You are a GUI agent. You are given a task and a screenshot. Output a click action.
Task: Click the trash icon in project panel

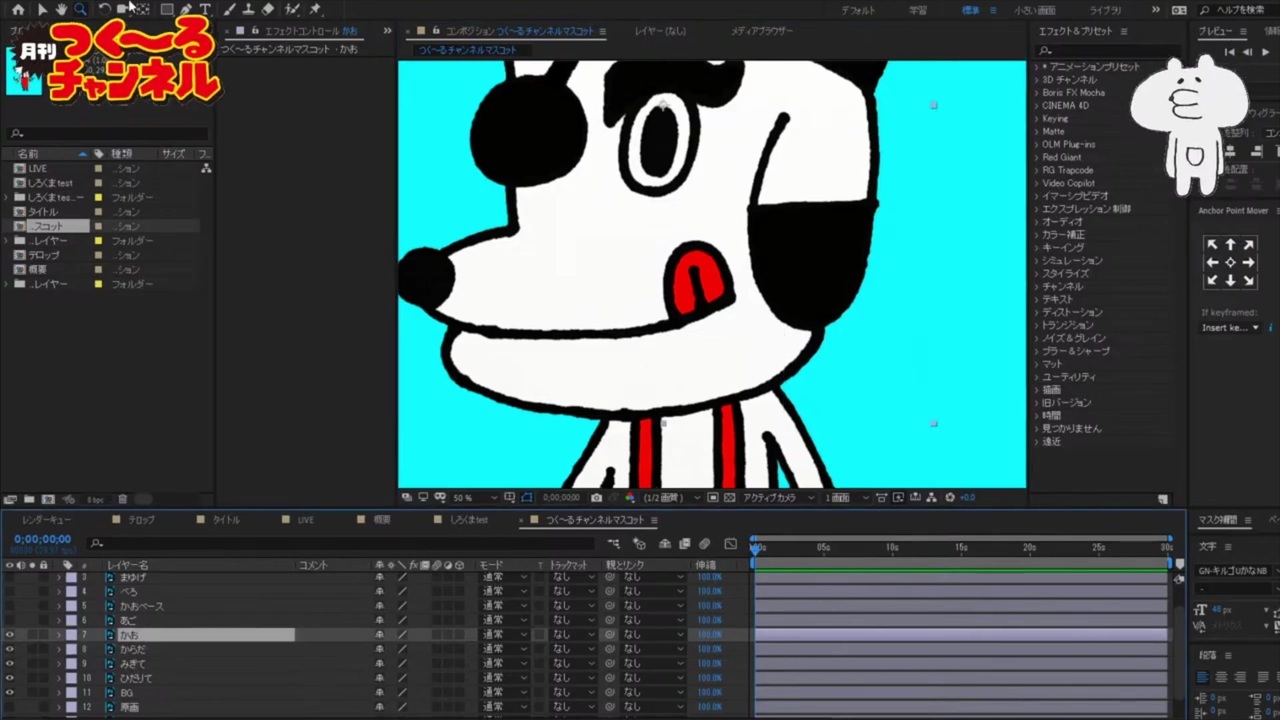point(123,499)
